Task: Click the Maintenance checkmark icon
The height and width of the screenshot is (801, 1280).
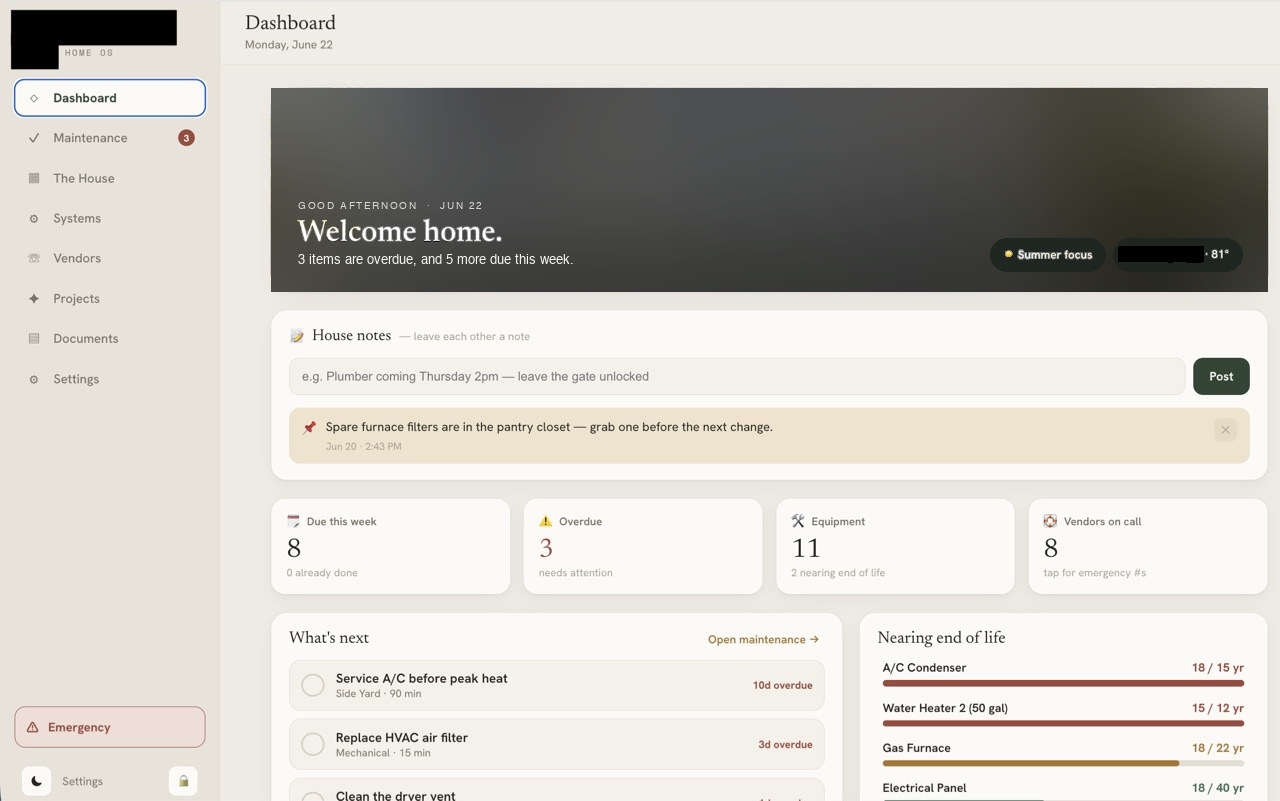Action: [x=34, y=138]
